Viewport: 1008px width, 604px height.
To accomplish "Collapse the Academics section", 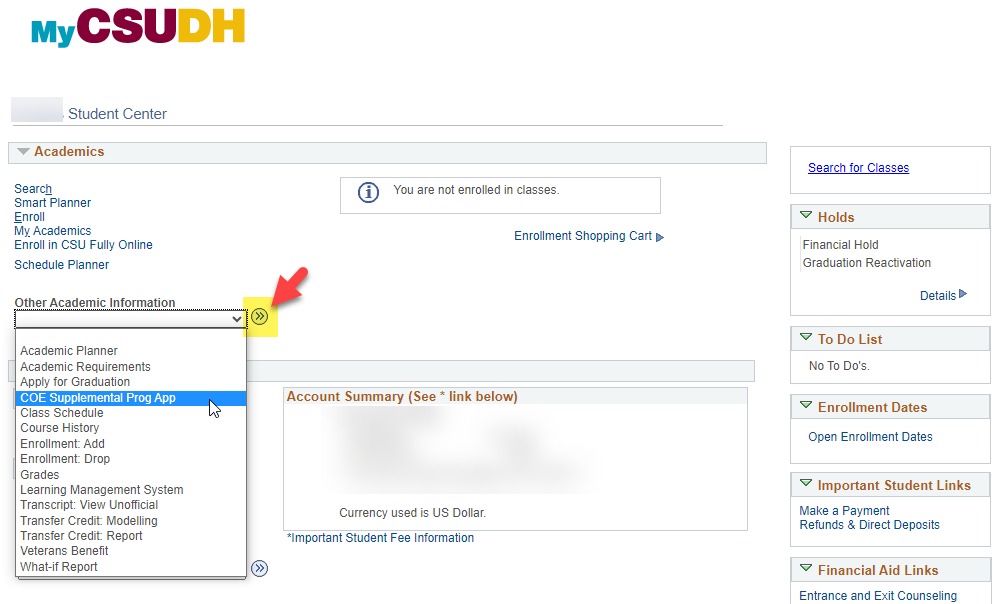I will (24, 152).
